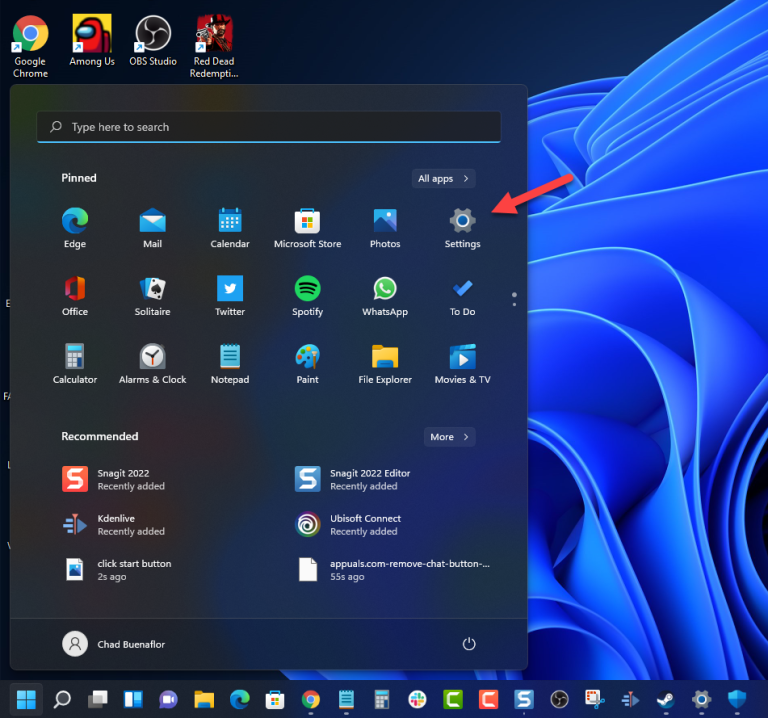Launch WhatsApp from pinned apps

[x=385, y=296]
